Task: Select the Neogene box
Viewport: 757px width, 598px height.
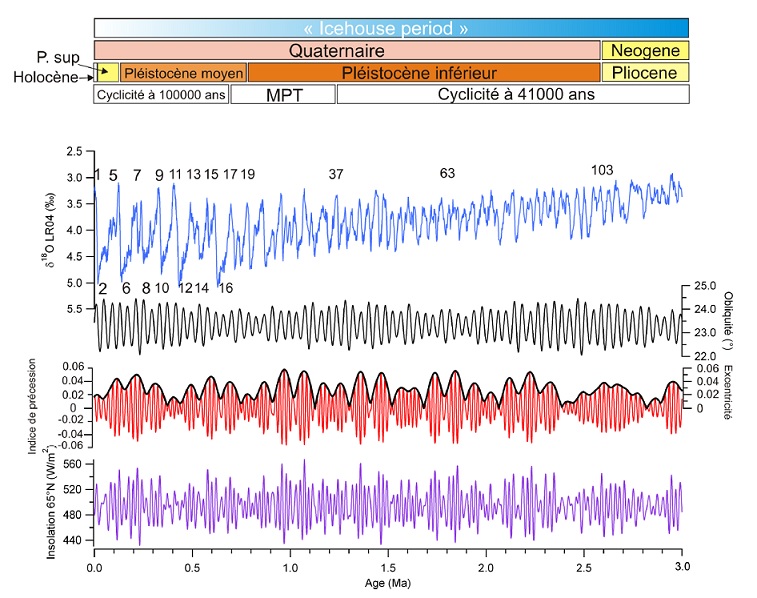Action: point(645,50)
